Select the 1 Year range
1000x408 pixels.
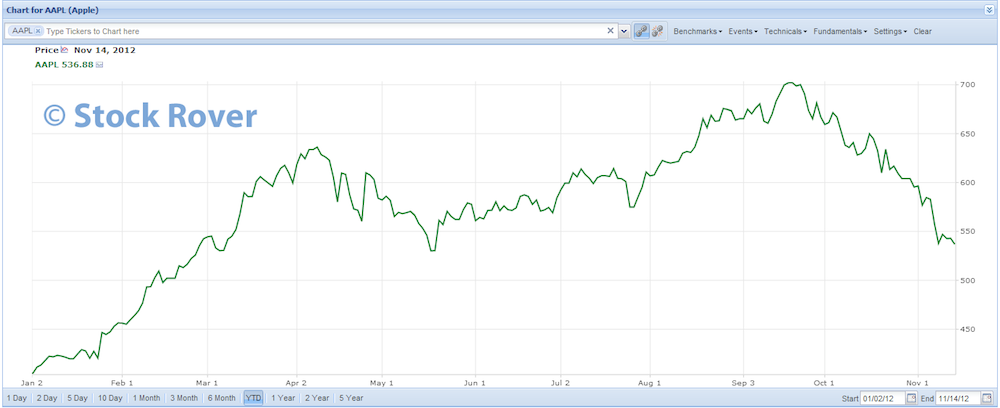point(283,398)
